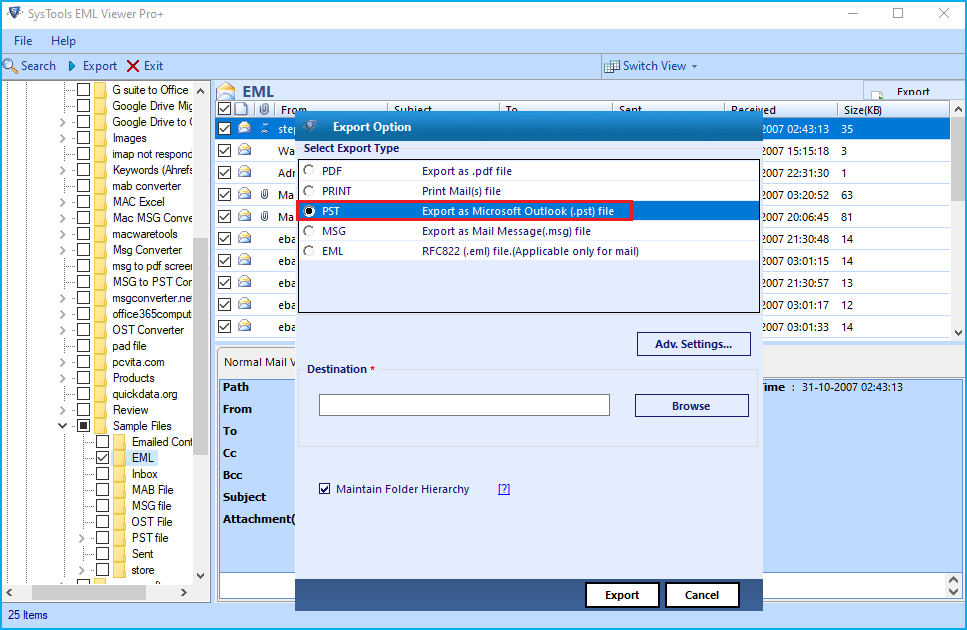This screenshot has height=630, width=967.
Task: Expand the store tree node
Action: click(x=81, y=570)
